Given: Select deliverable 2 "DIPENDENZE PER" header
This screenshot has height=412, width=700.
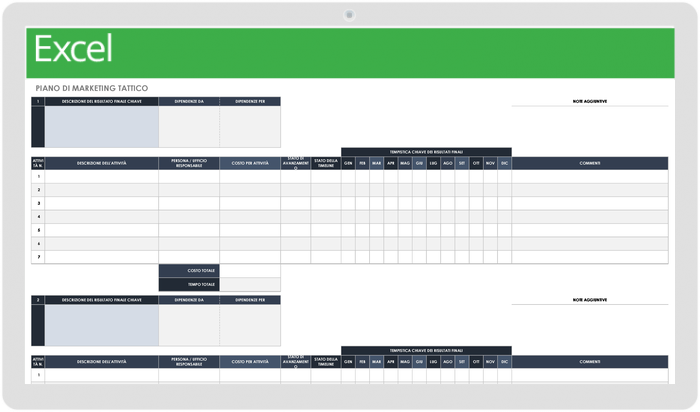Looking at the screenshot, I should point(250,300).
